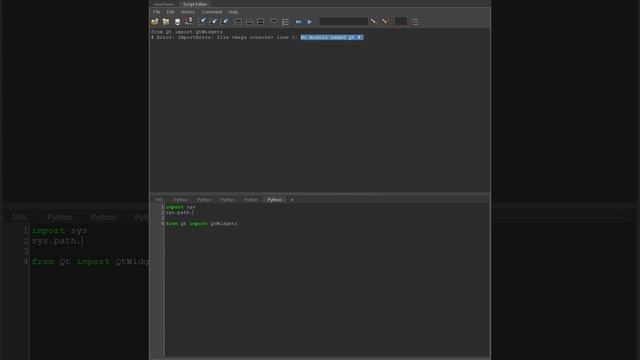Open the History menu
Viewport: 640px width, 360px height.
pyautogui.click(x=188, y=12)
